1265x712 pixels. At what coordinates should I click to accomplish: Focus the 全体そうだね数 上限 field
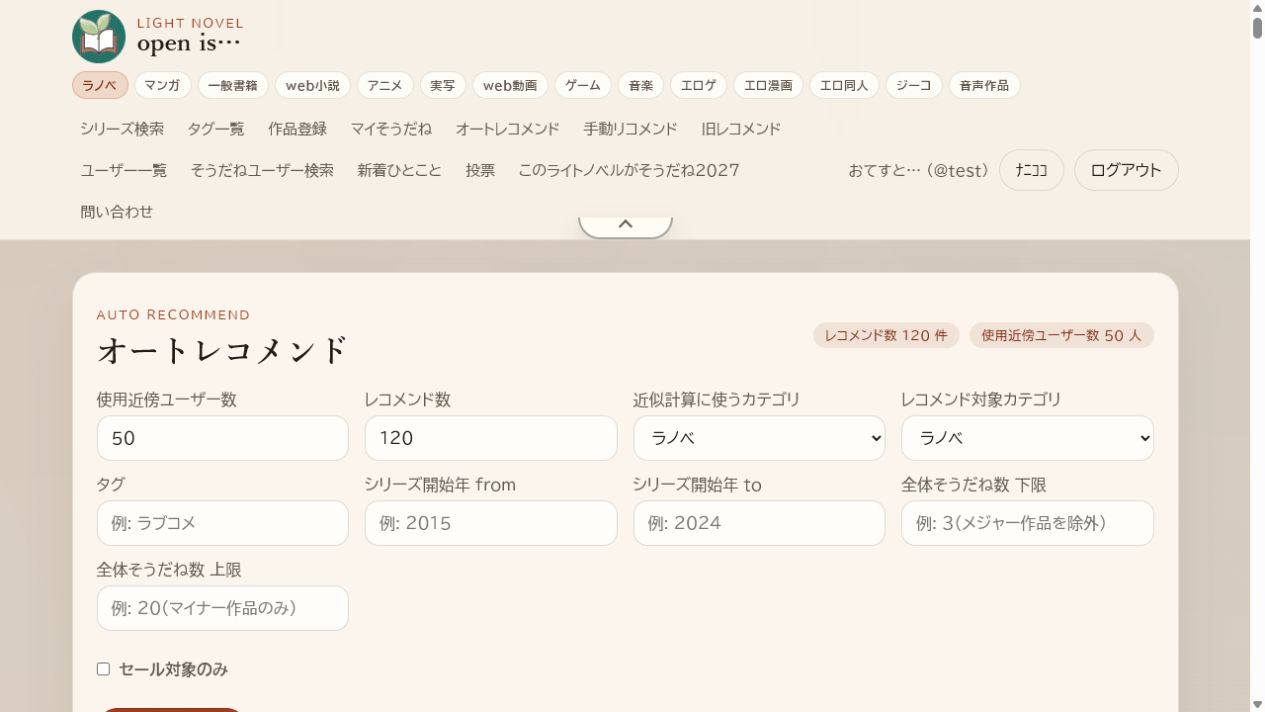tap(223, 608)
